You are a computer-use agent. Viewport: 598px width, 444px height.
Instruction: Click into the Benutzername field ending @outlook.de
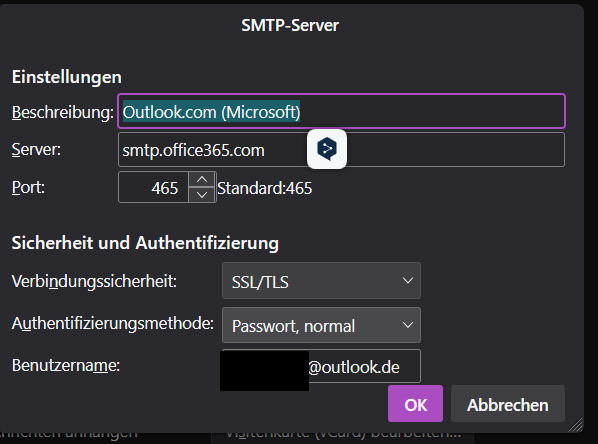321,366
